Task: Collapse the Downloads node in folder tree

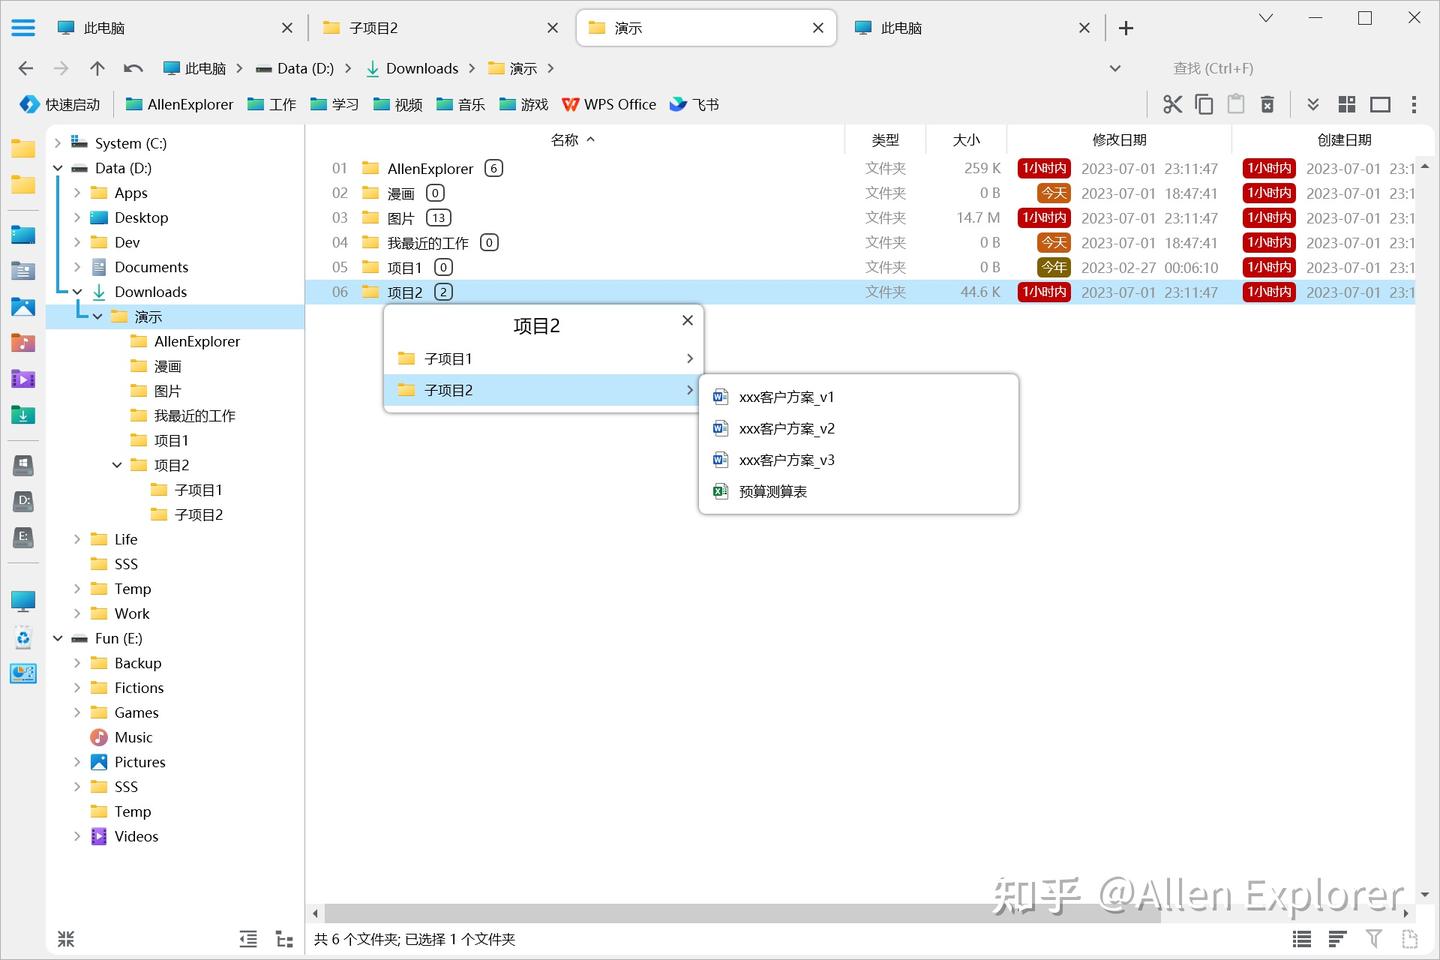Action: click(76, 291)
